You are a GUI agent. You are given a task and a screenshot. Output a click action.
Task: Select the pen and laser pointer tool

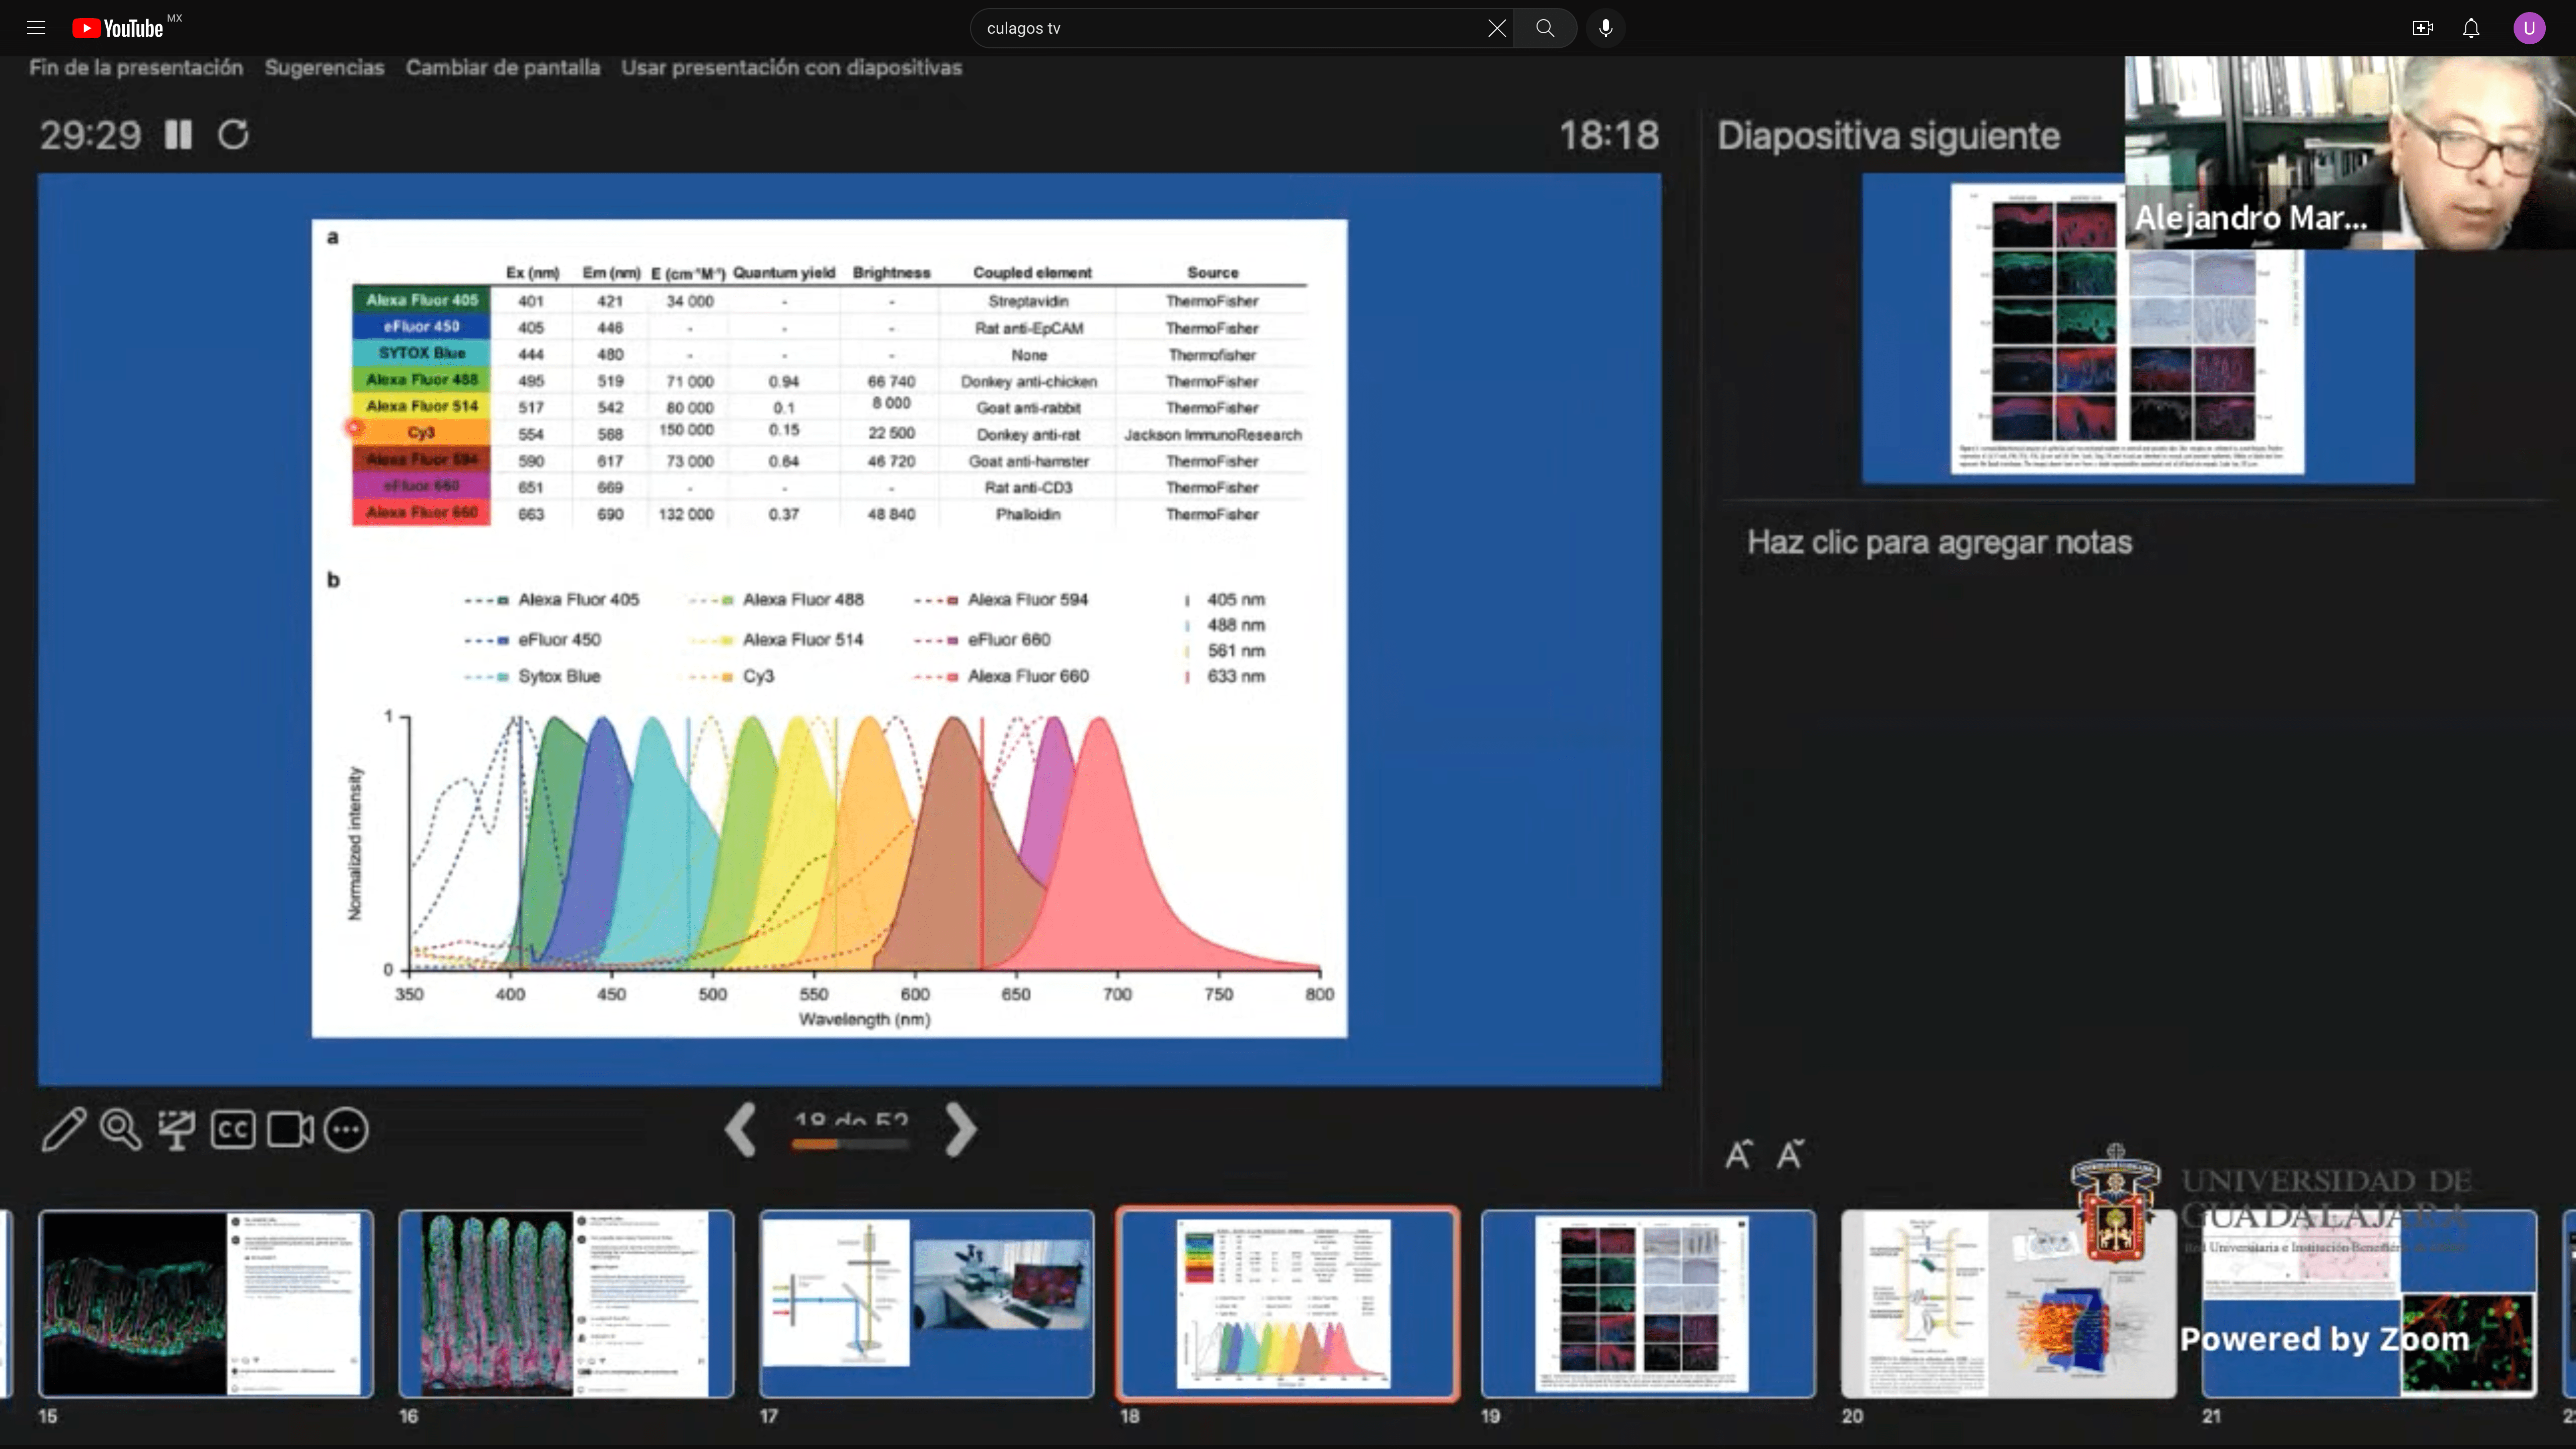[x=63, y=1130]
